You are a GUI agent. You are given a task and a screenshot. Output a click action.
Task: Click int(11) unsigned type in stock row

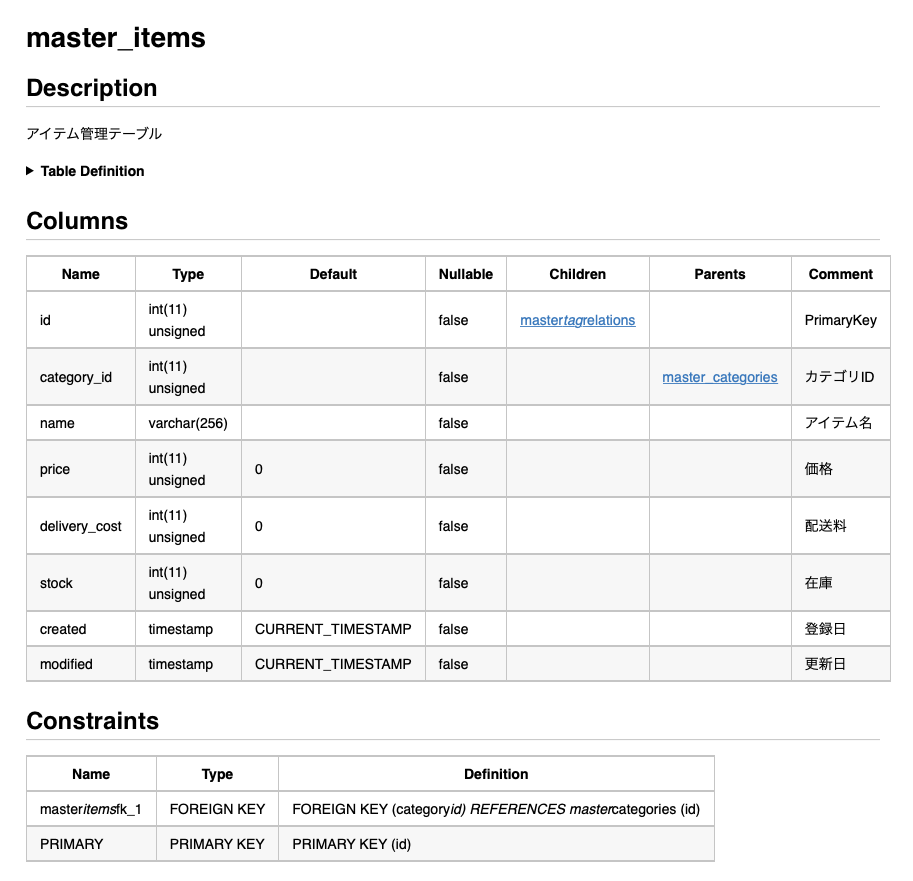pos(188,583)
